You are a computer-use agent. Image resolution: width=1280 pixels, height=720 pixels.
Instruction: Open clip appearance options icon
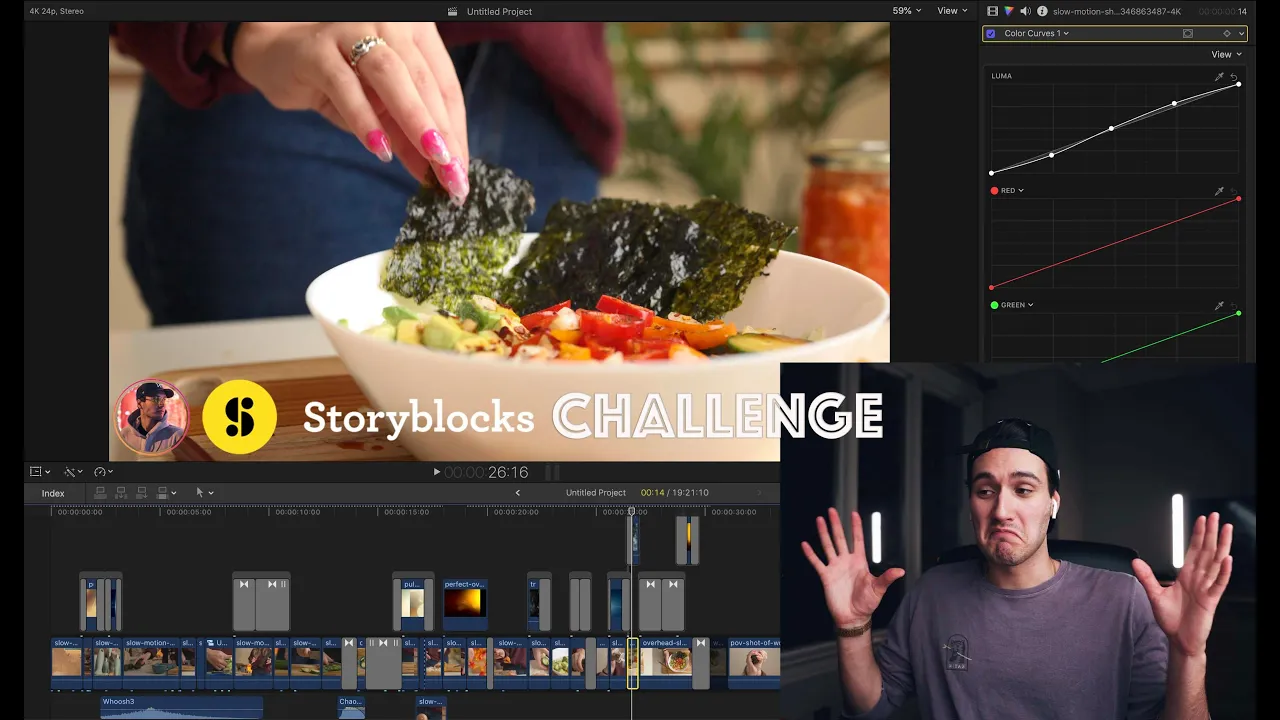tap(35, 471)
